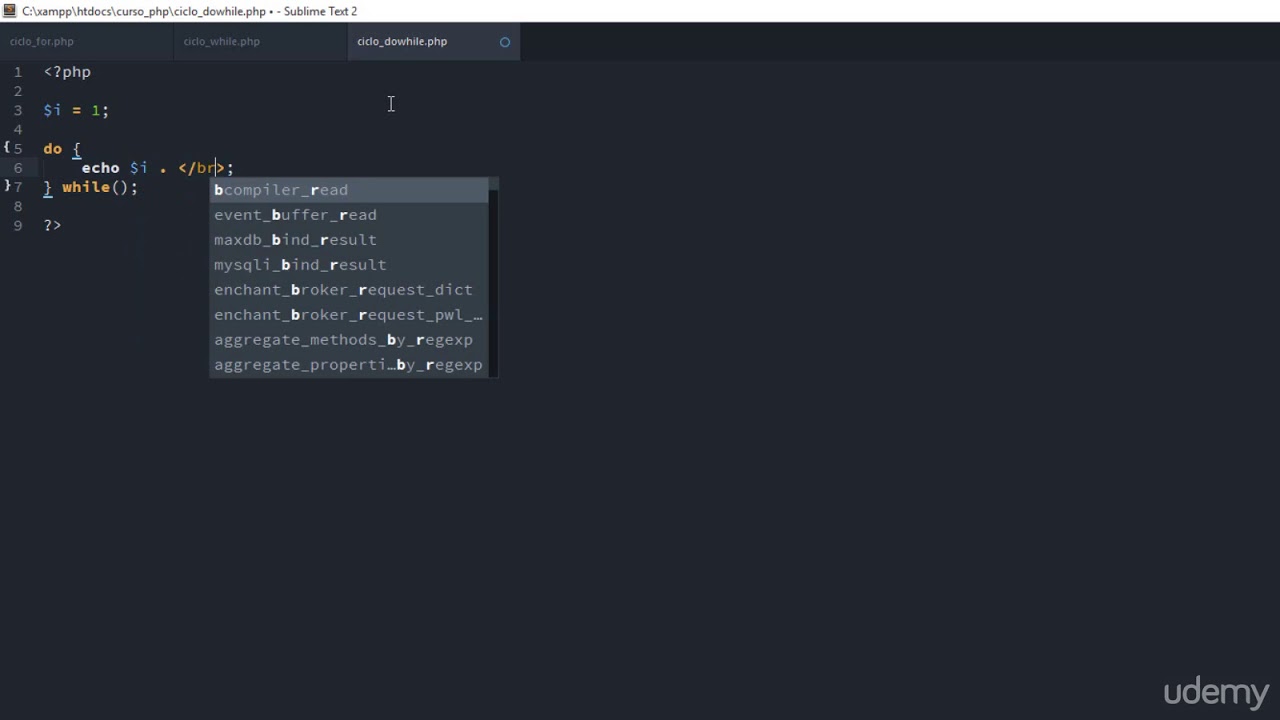Image resolution: width=1280 pixels, height=720 pixels.
Task: Select aggregate_properti…by_regexp suggestion
Action: (x=349, y=365)
